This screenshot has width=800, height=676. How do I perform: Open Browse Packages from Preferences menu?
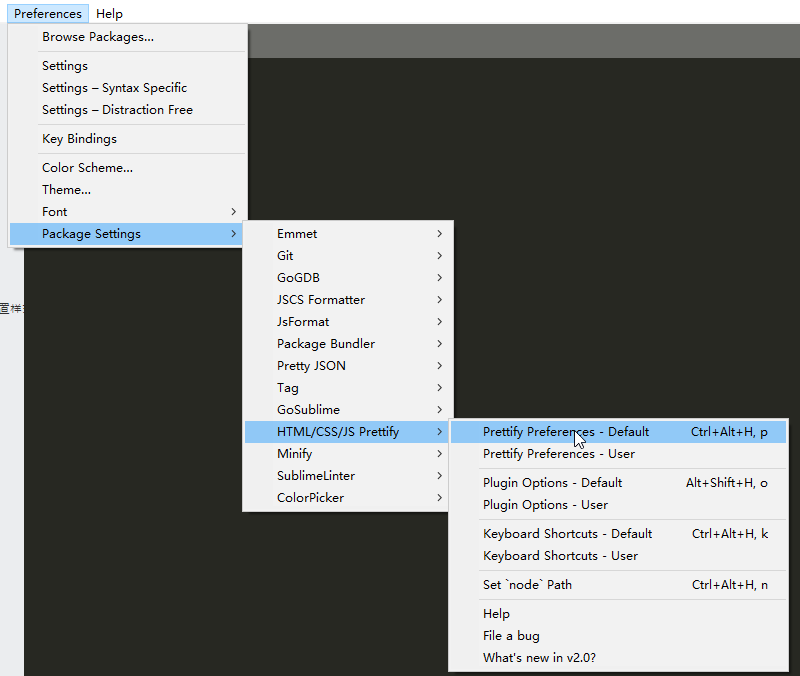point(98,37)
